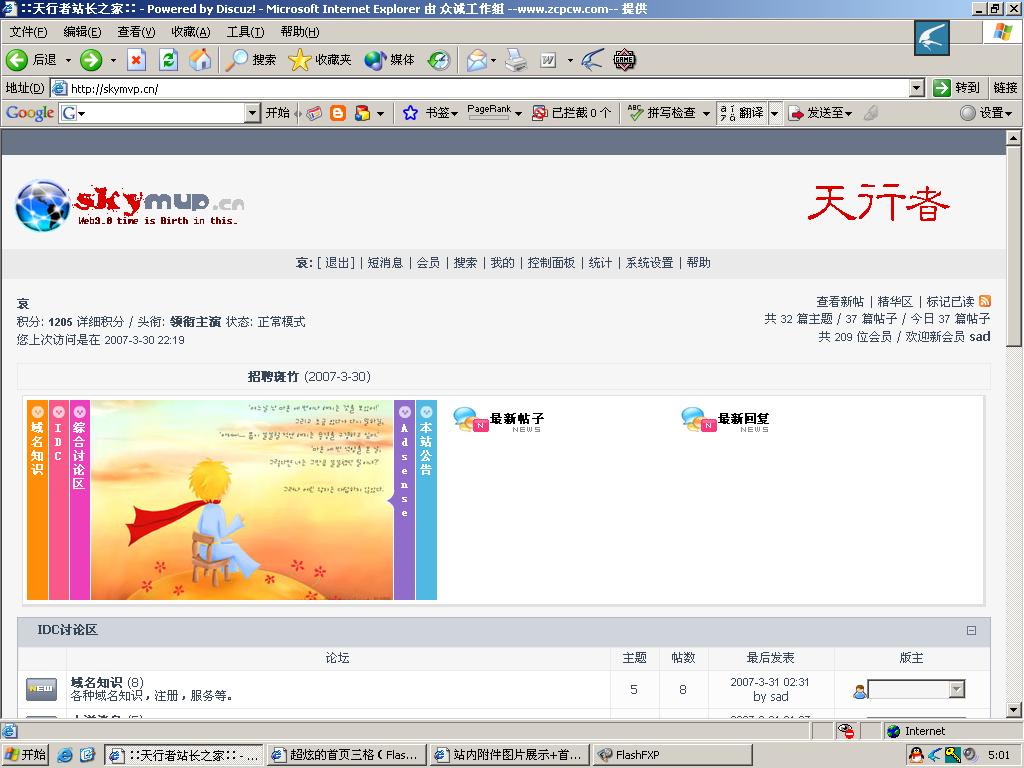Expand the PageRank dropdown
The image size is (1024, 768).
point(519,114)
